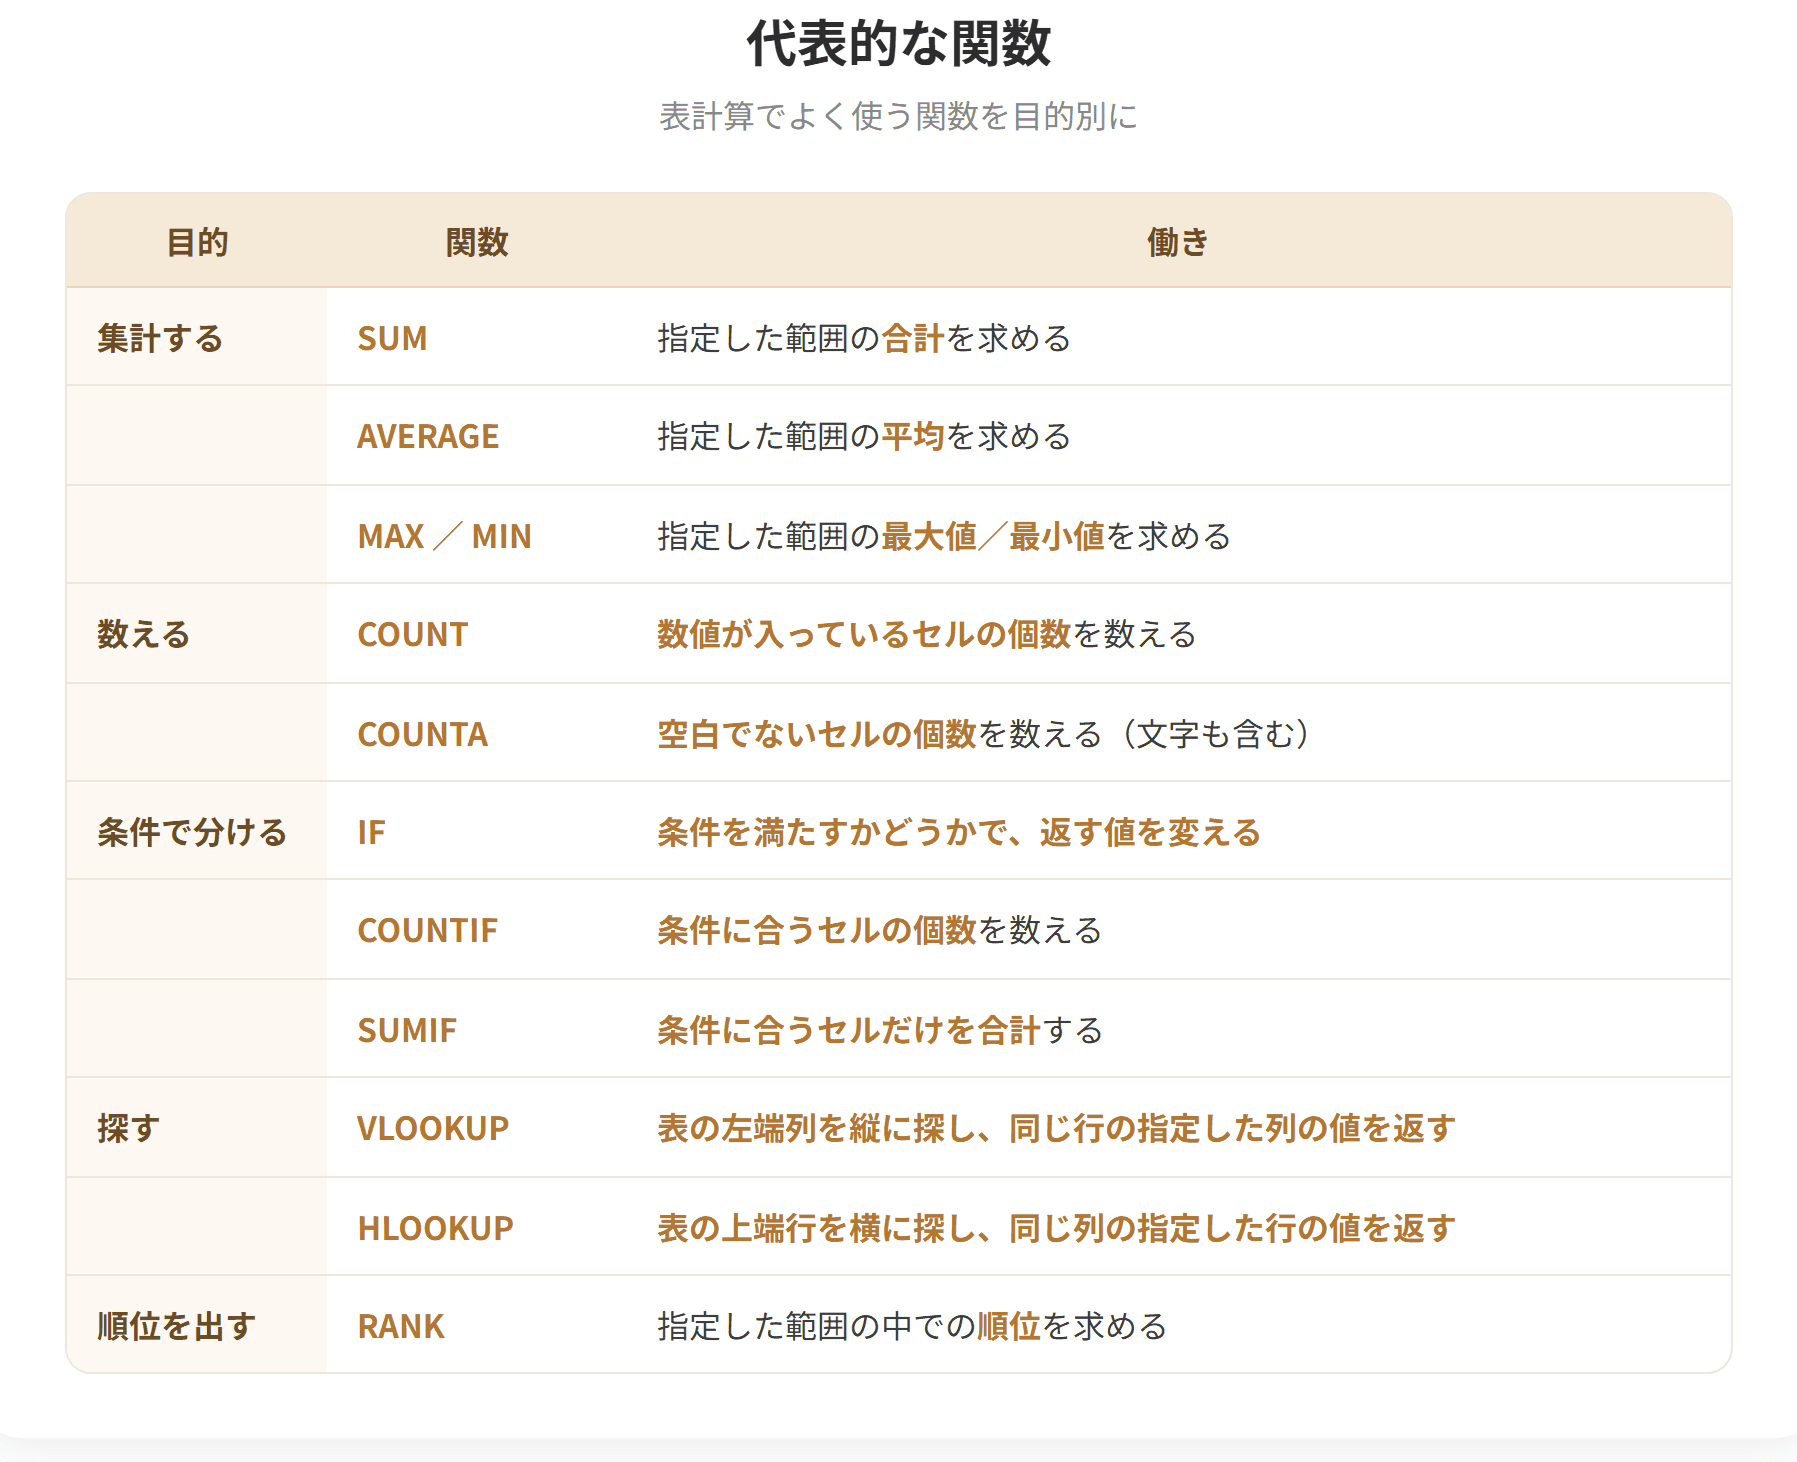Select the COUNTA function cell
The height and width of the screenshot is (1462, 1797).
tap(476, 734)
